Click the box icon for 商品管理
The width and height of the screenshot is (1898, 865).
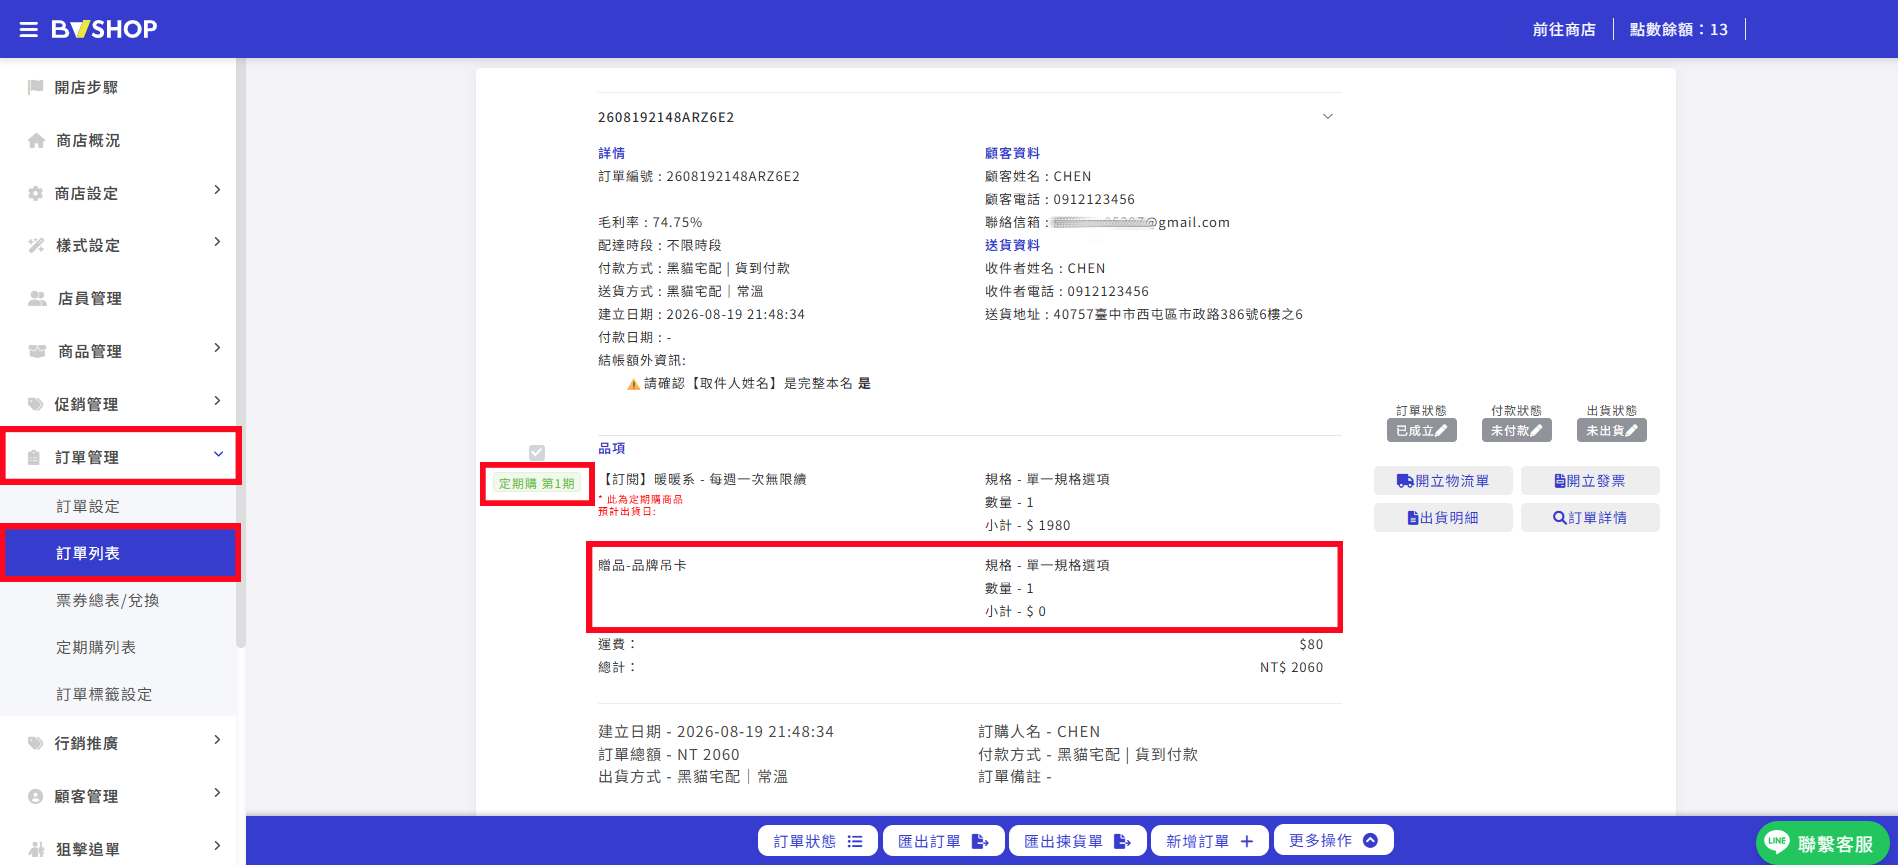37,351
